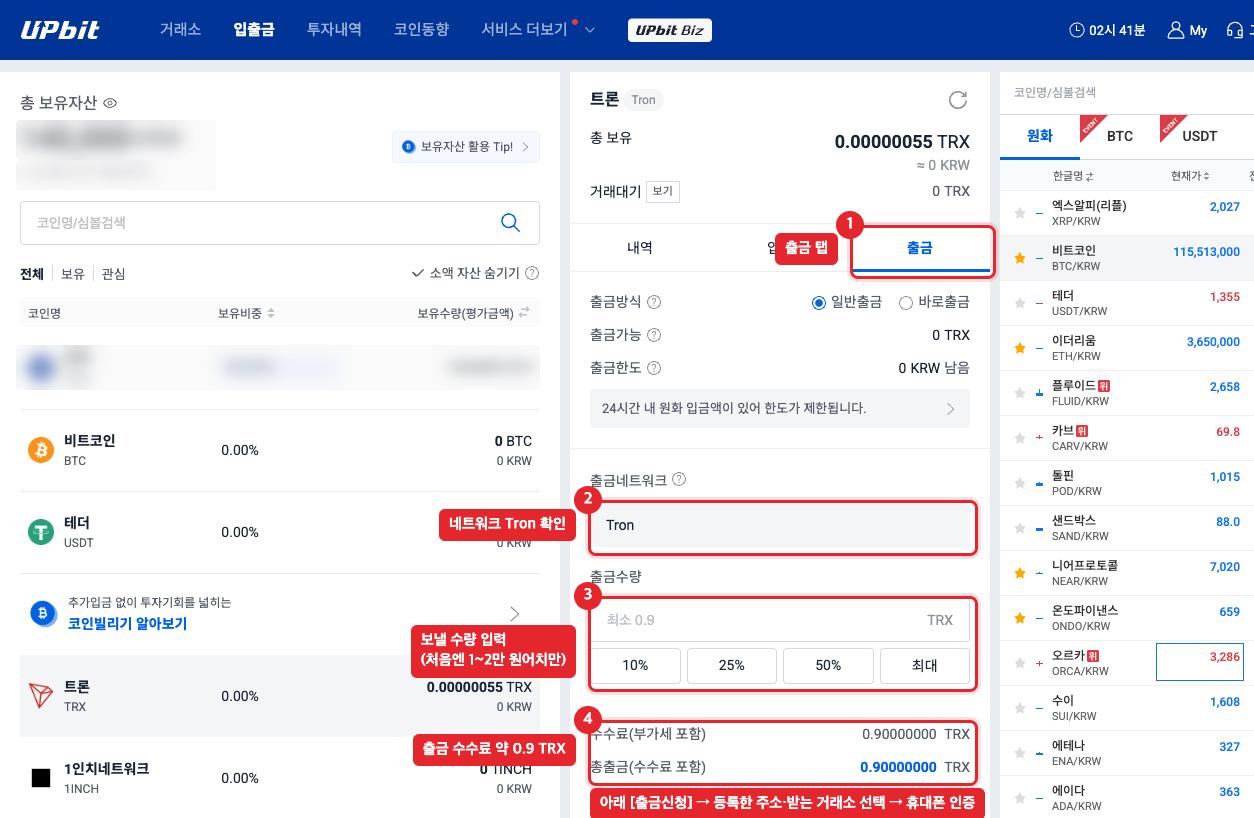Screen dimensions: 1254x818
Task: Select the 수이 SUI/KRW row
Action: coord(1127,708)
